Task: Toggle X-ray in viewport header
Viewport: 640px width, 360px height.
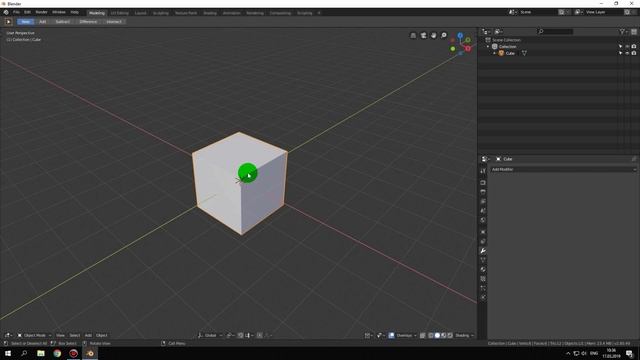Action: coord(423,336)
